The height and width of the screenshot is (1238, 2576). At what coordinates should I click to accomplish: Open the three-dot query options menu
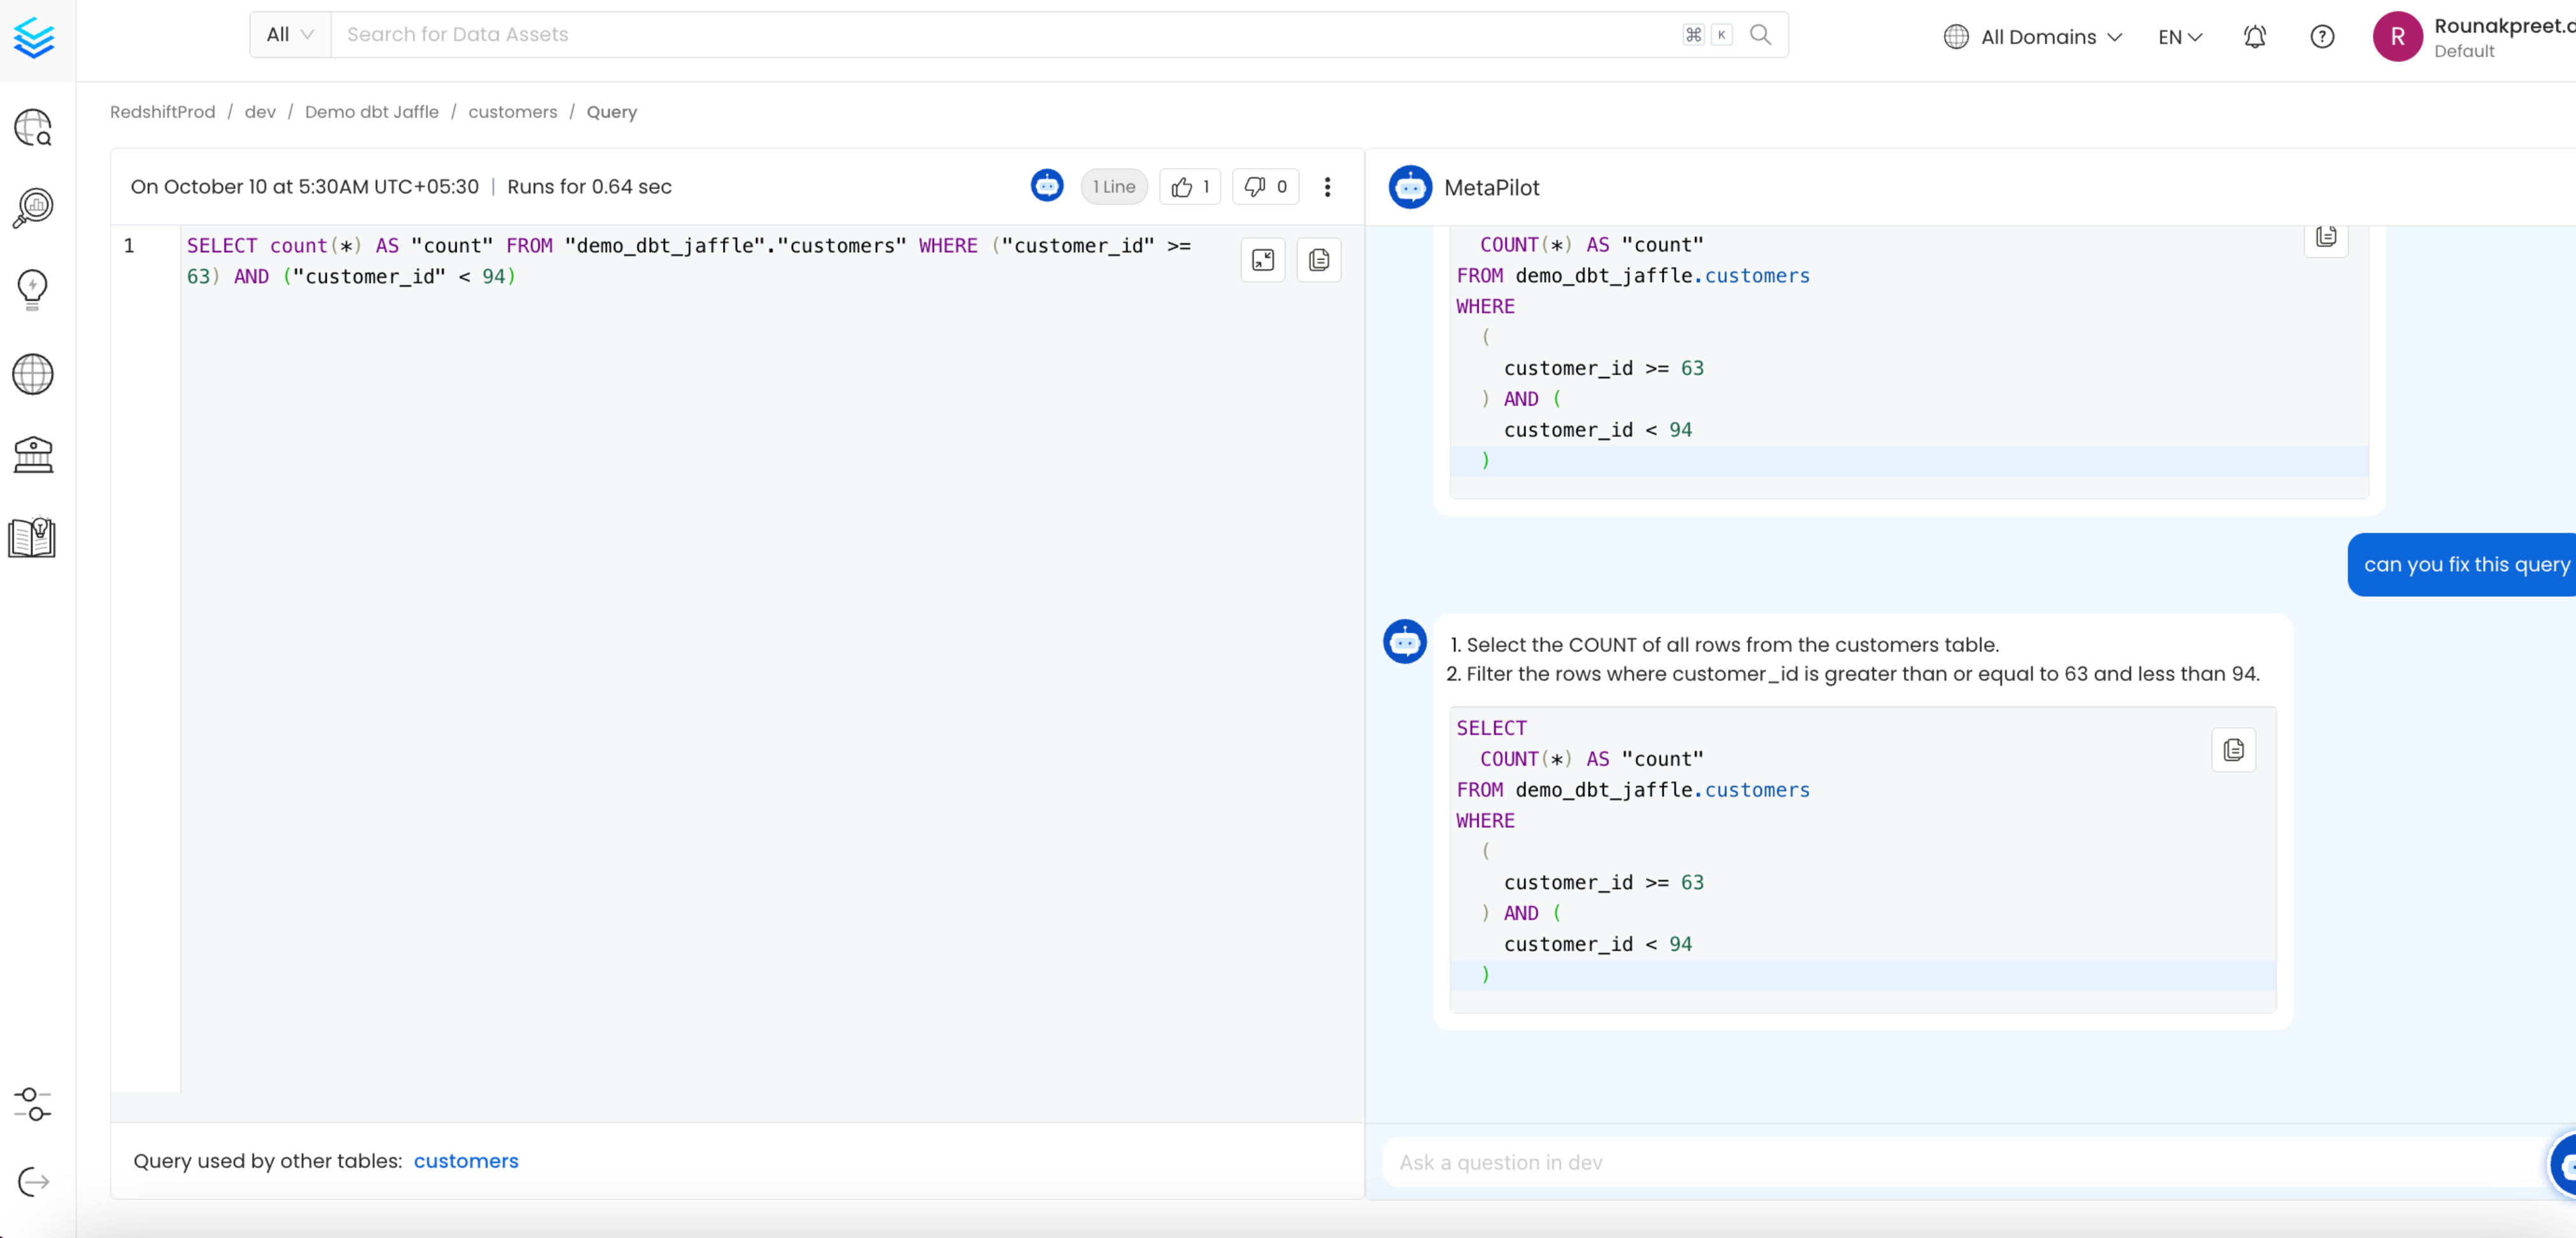pyautogui.click(x=1328, y=187)
